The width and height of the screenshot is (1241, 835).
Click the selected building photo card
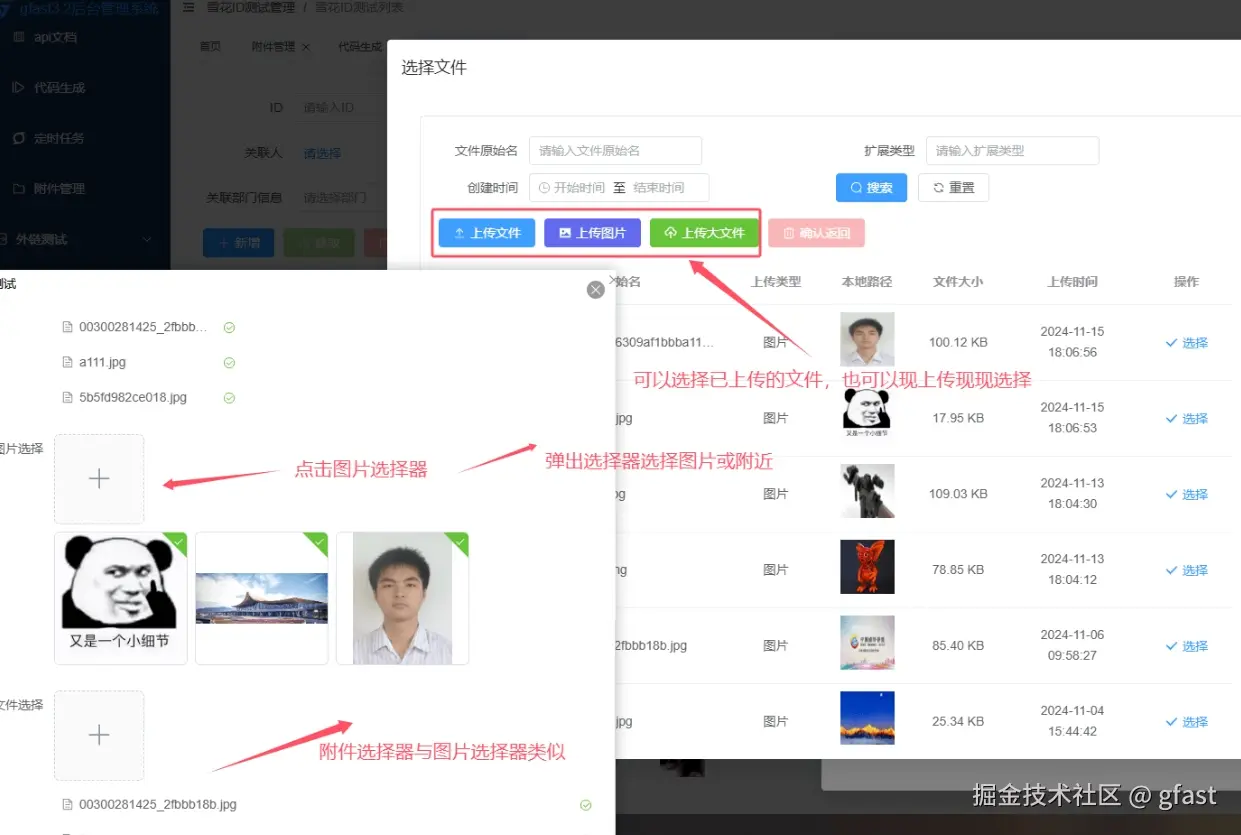[262, 598]
